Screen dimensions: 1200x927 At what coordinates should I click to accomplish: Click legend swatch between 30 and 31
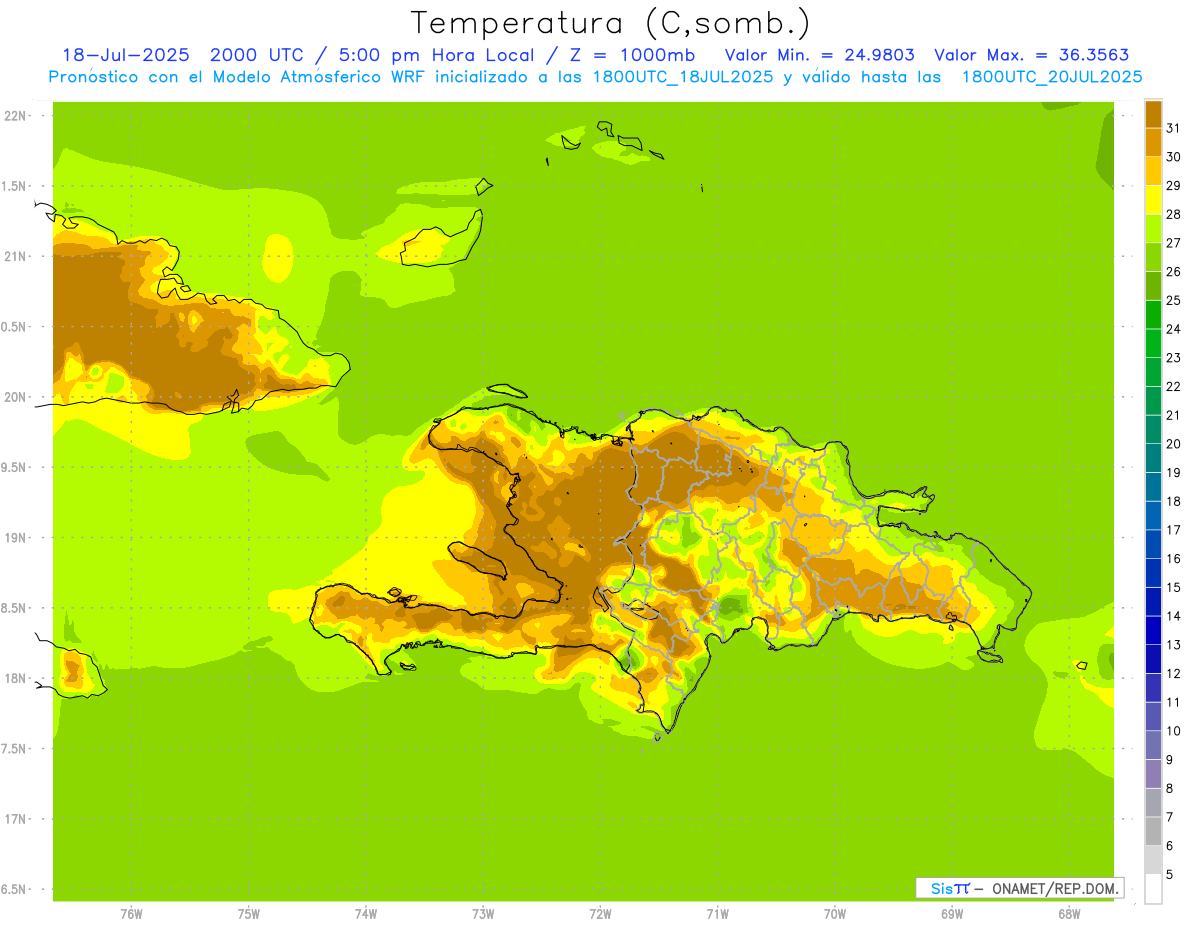1153,142
